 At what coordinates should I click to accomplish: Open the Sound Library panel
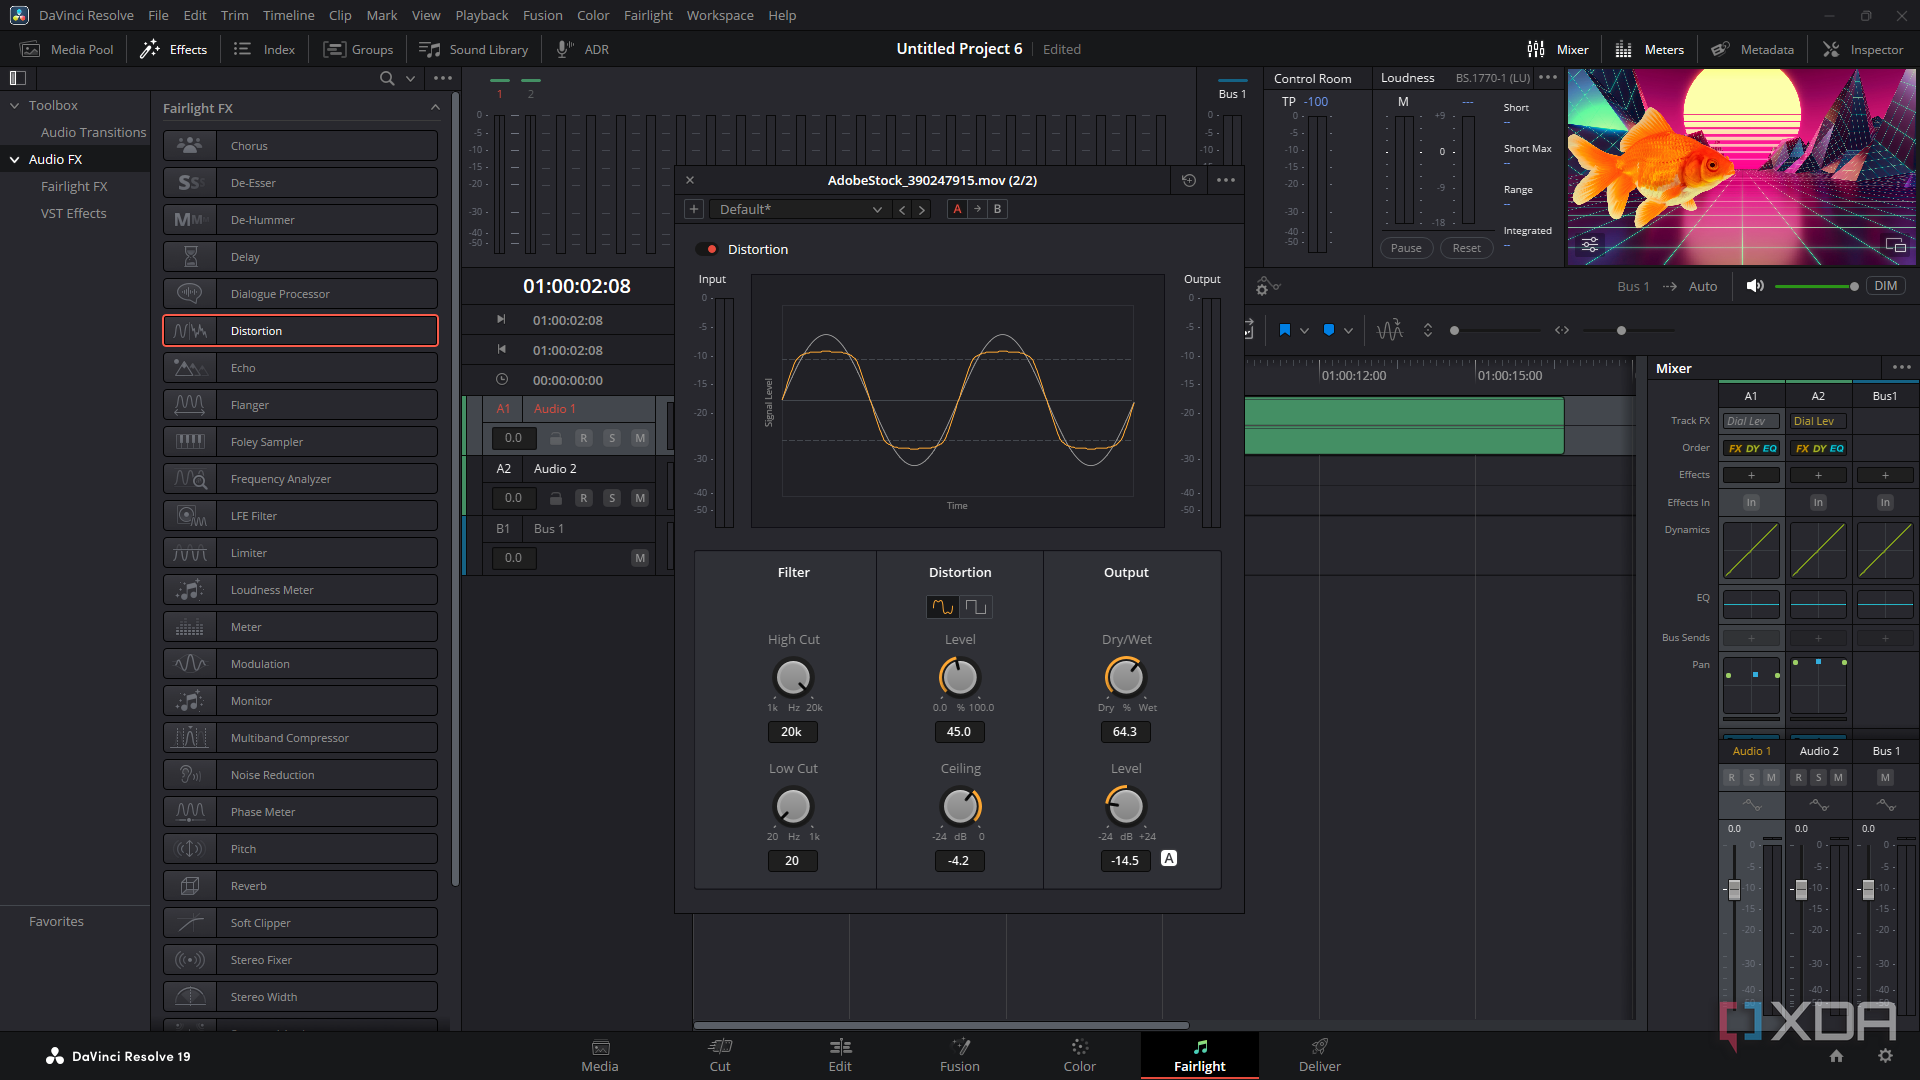[x=474, y=49]
